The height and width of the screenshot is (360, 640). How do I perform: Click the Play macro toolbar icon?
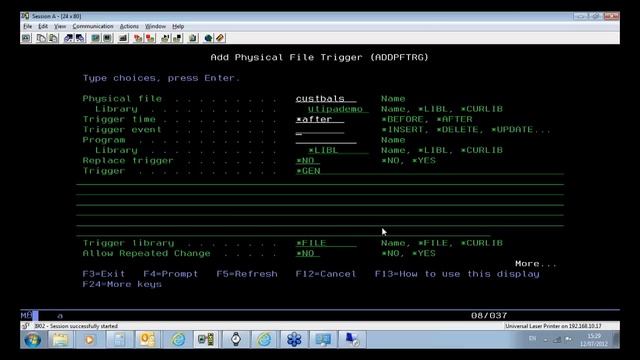(165, 38)
